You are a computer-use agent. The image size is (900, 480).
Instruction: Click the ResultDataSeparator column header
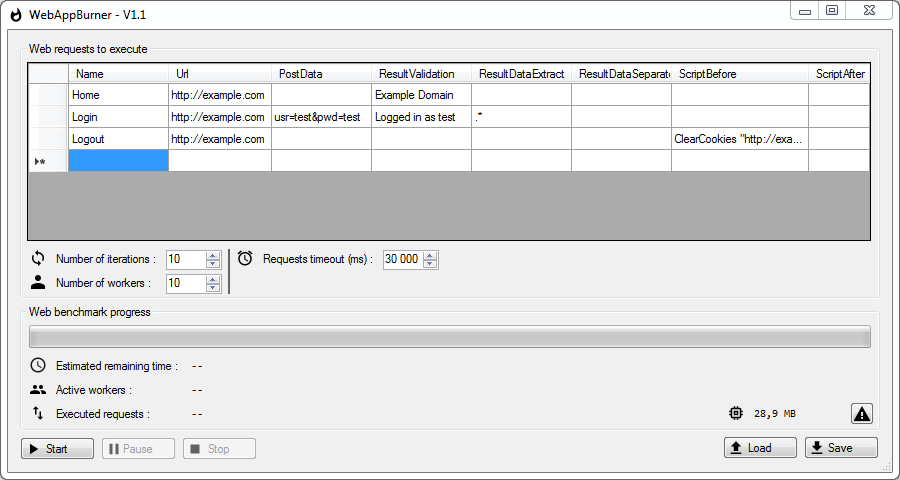coord(621,73)
